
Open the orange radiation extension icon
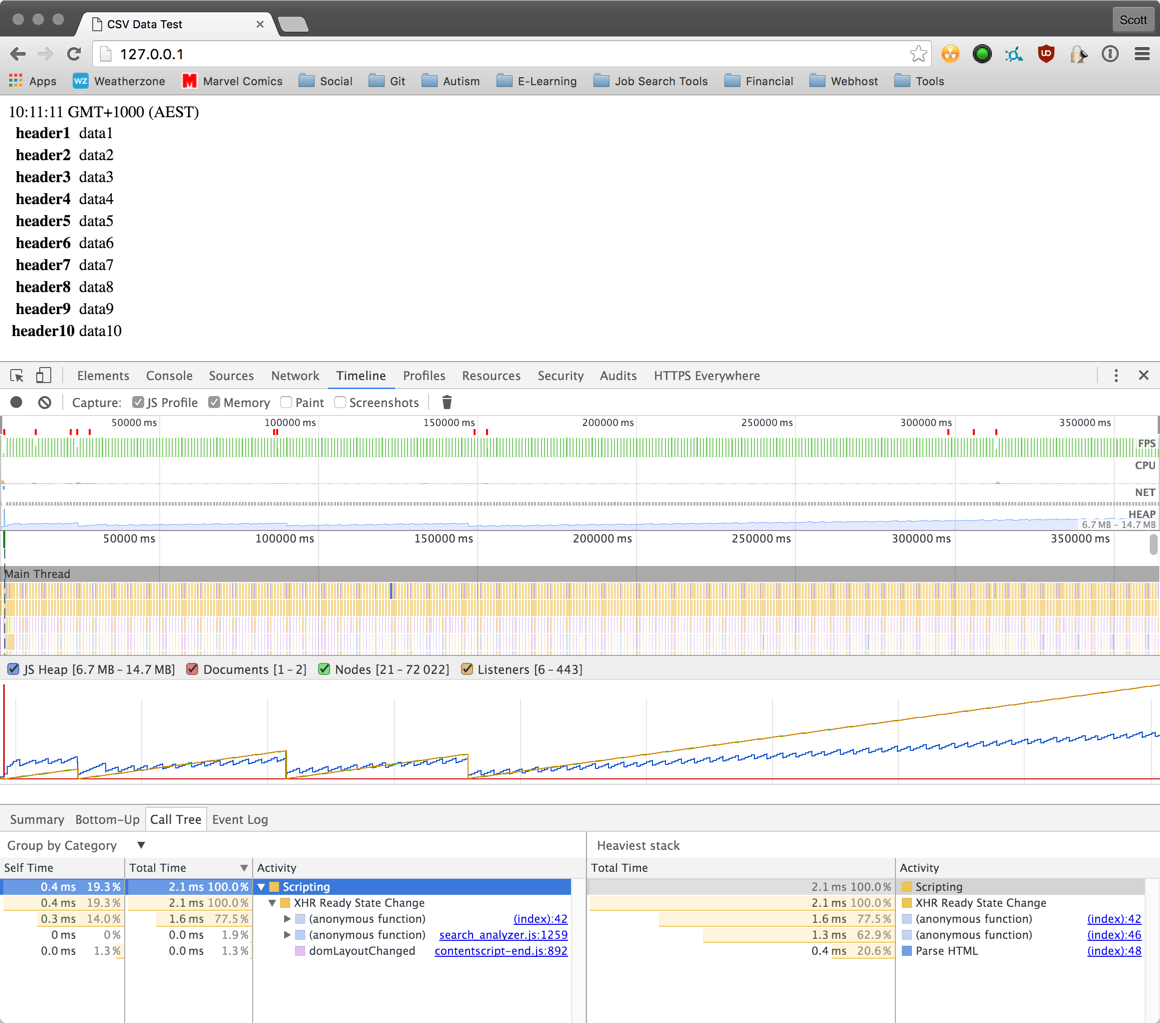951,54
